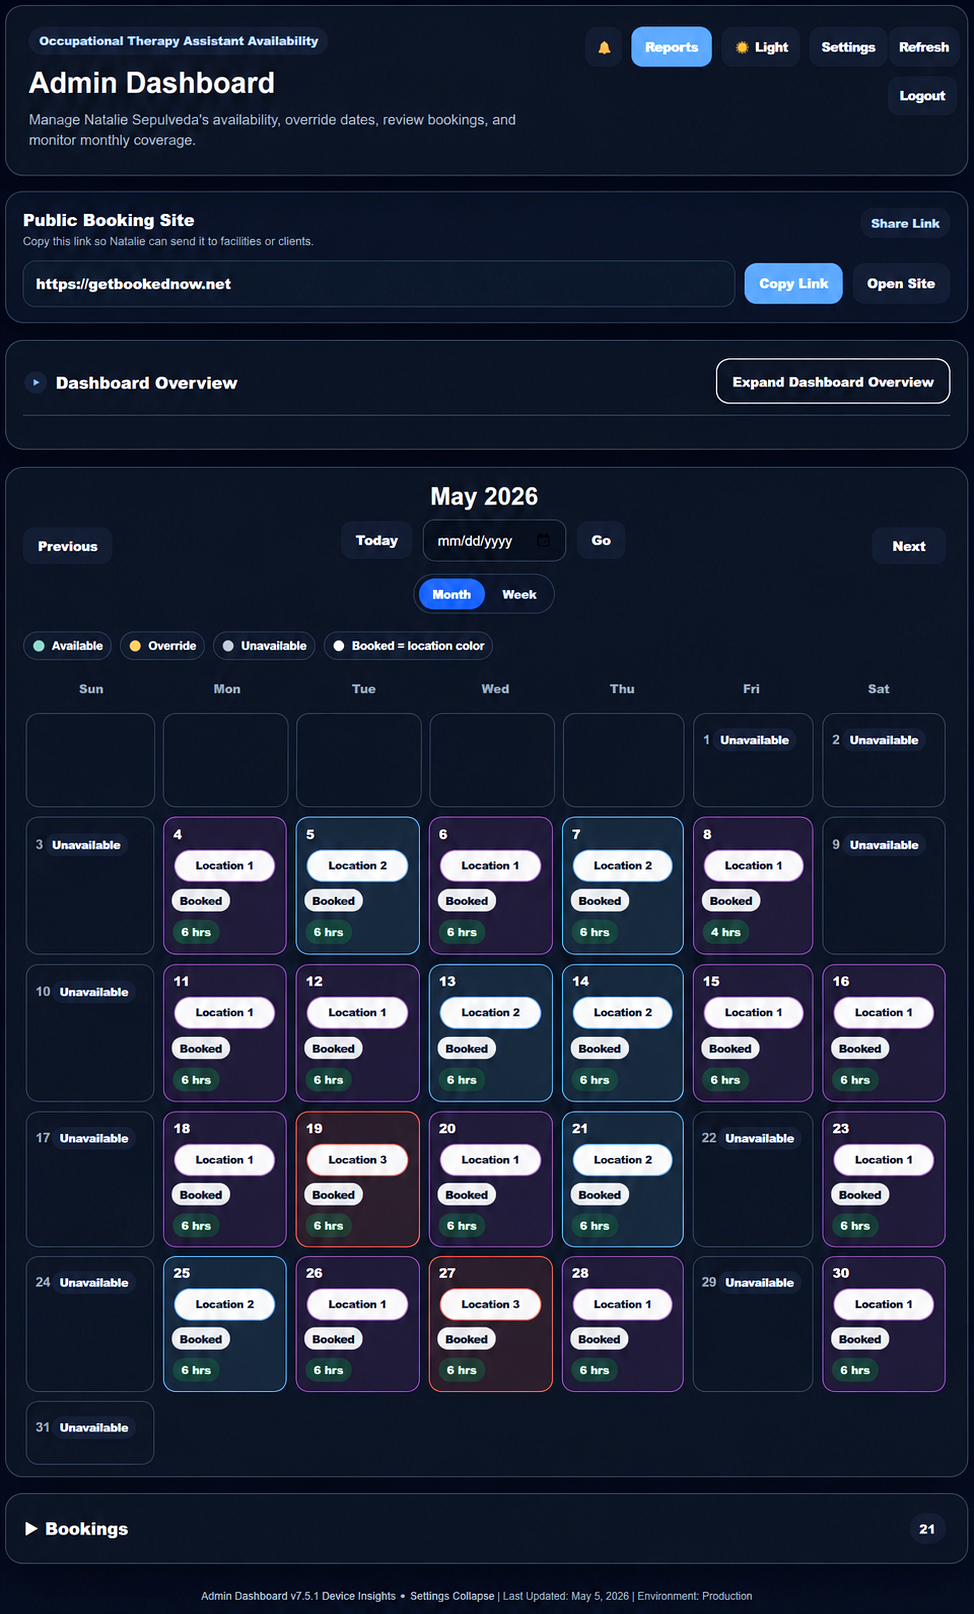
Task: Click Booked badge on May 6
Action: click(x=467, y=901)
